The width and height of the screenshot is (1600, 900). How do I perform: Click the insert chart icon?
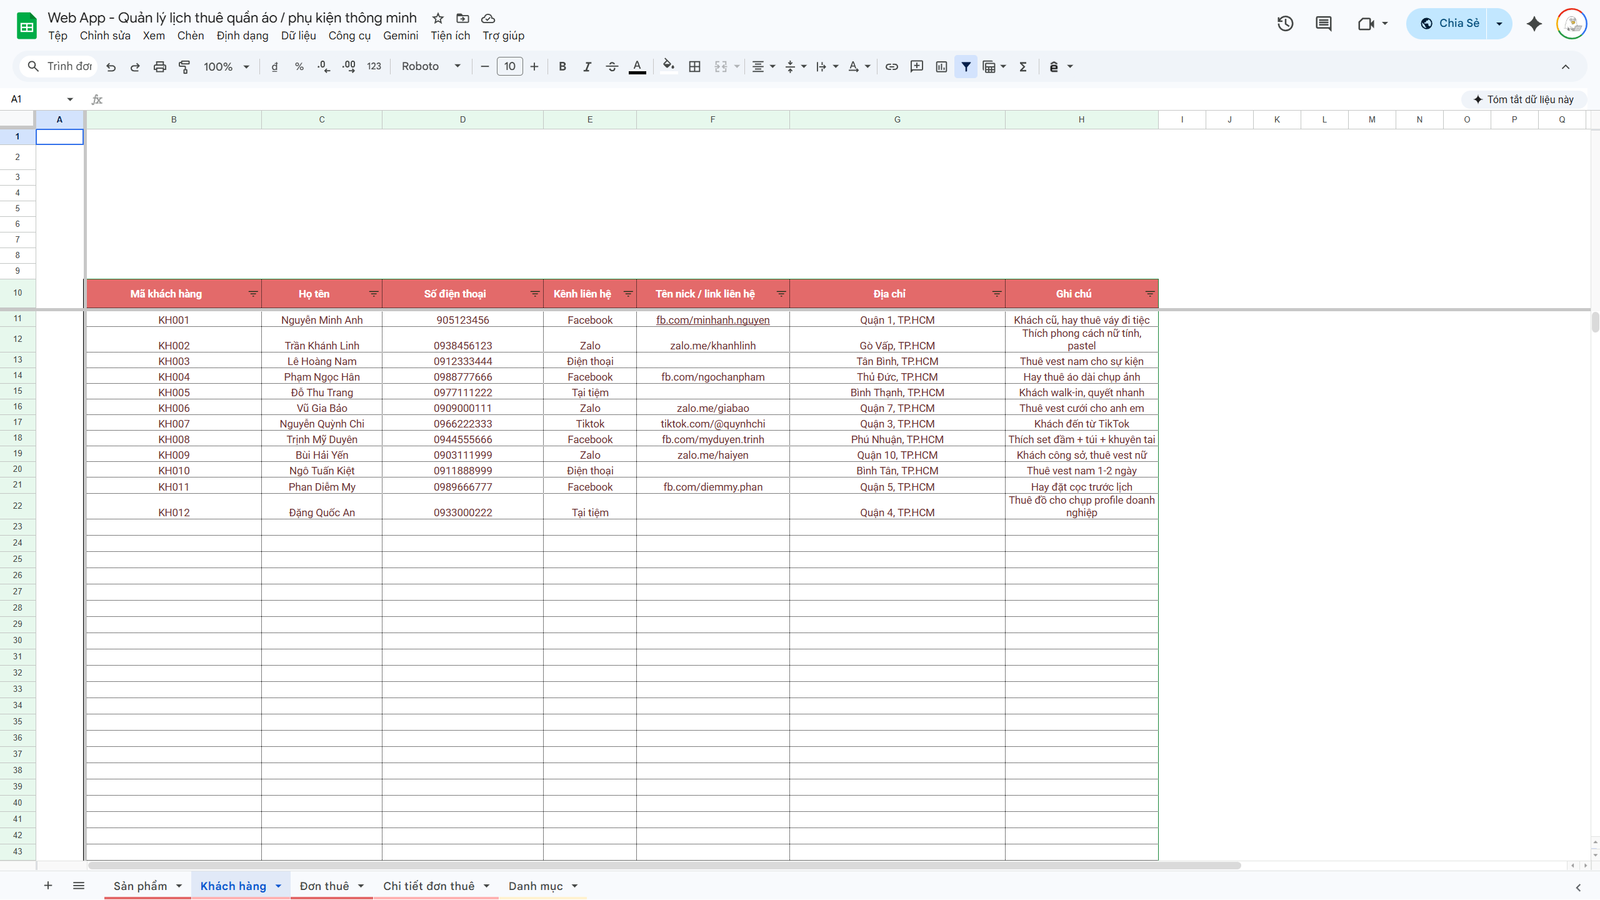click(x=941, y=67)
